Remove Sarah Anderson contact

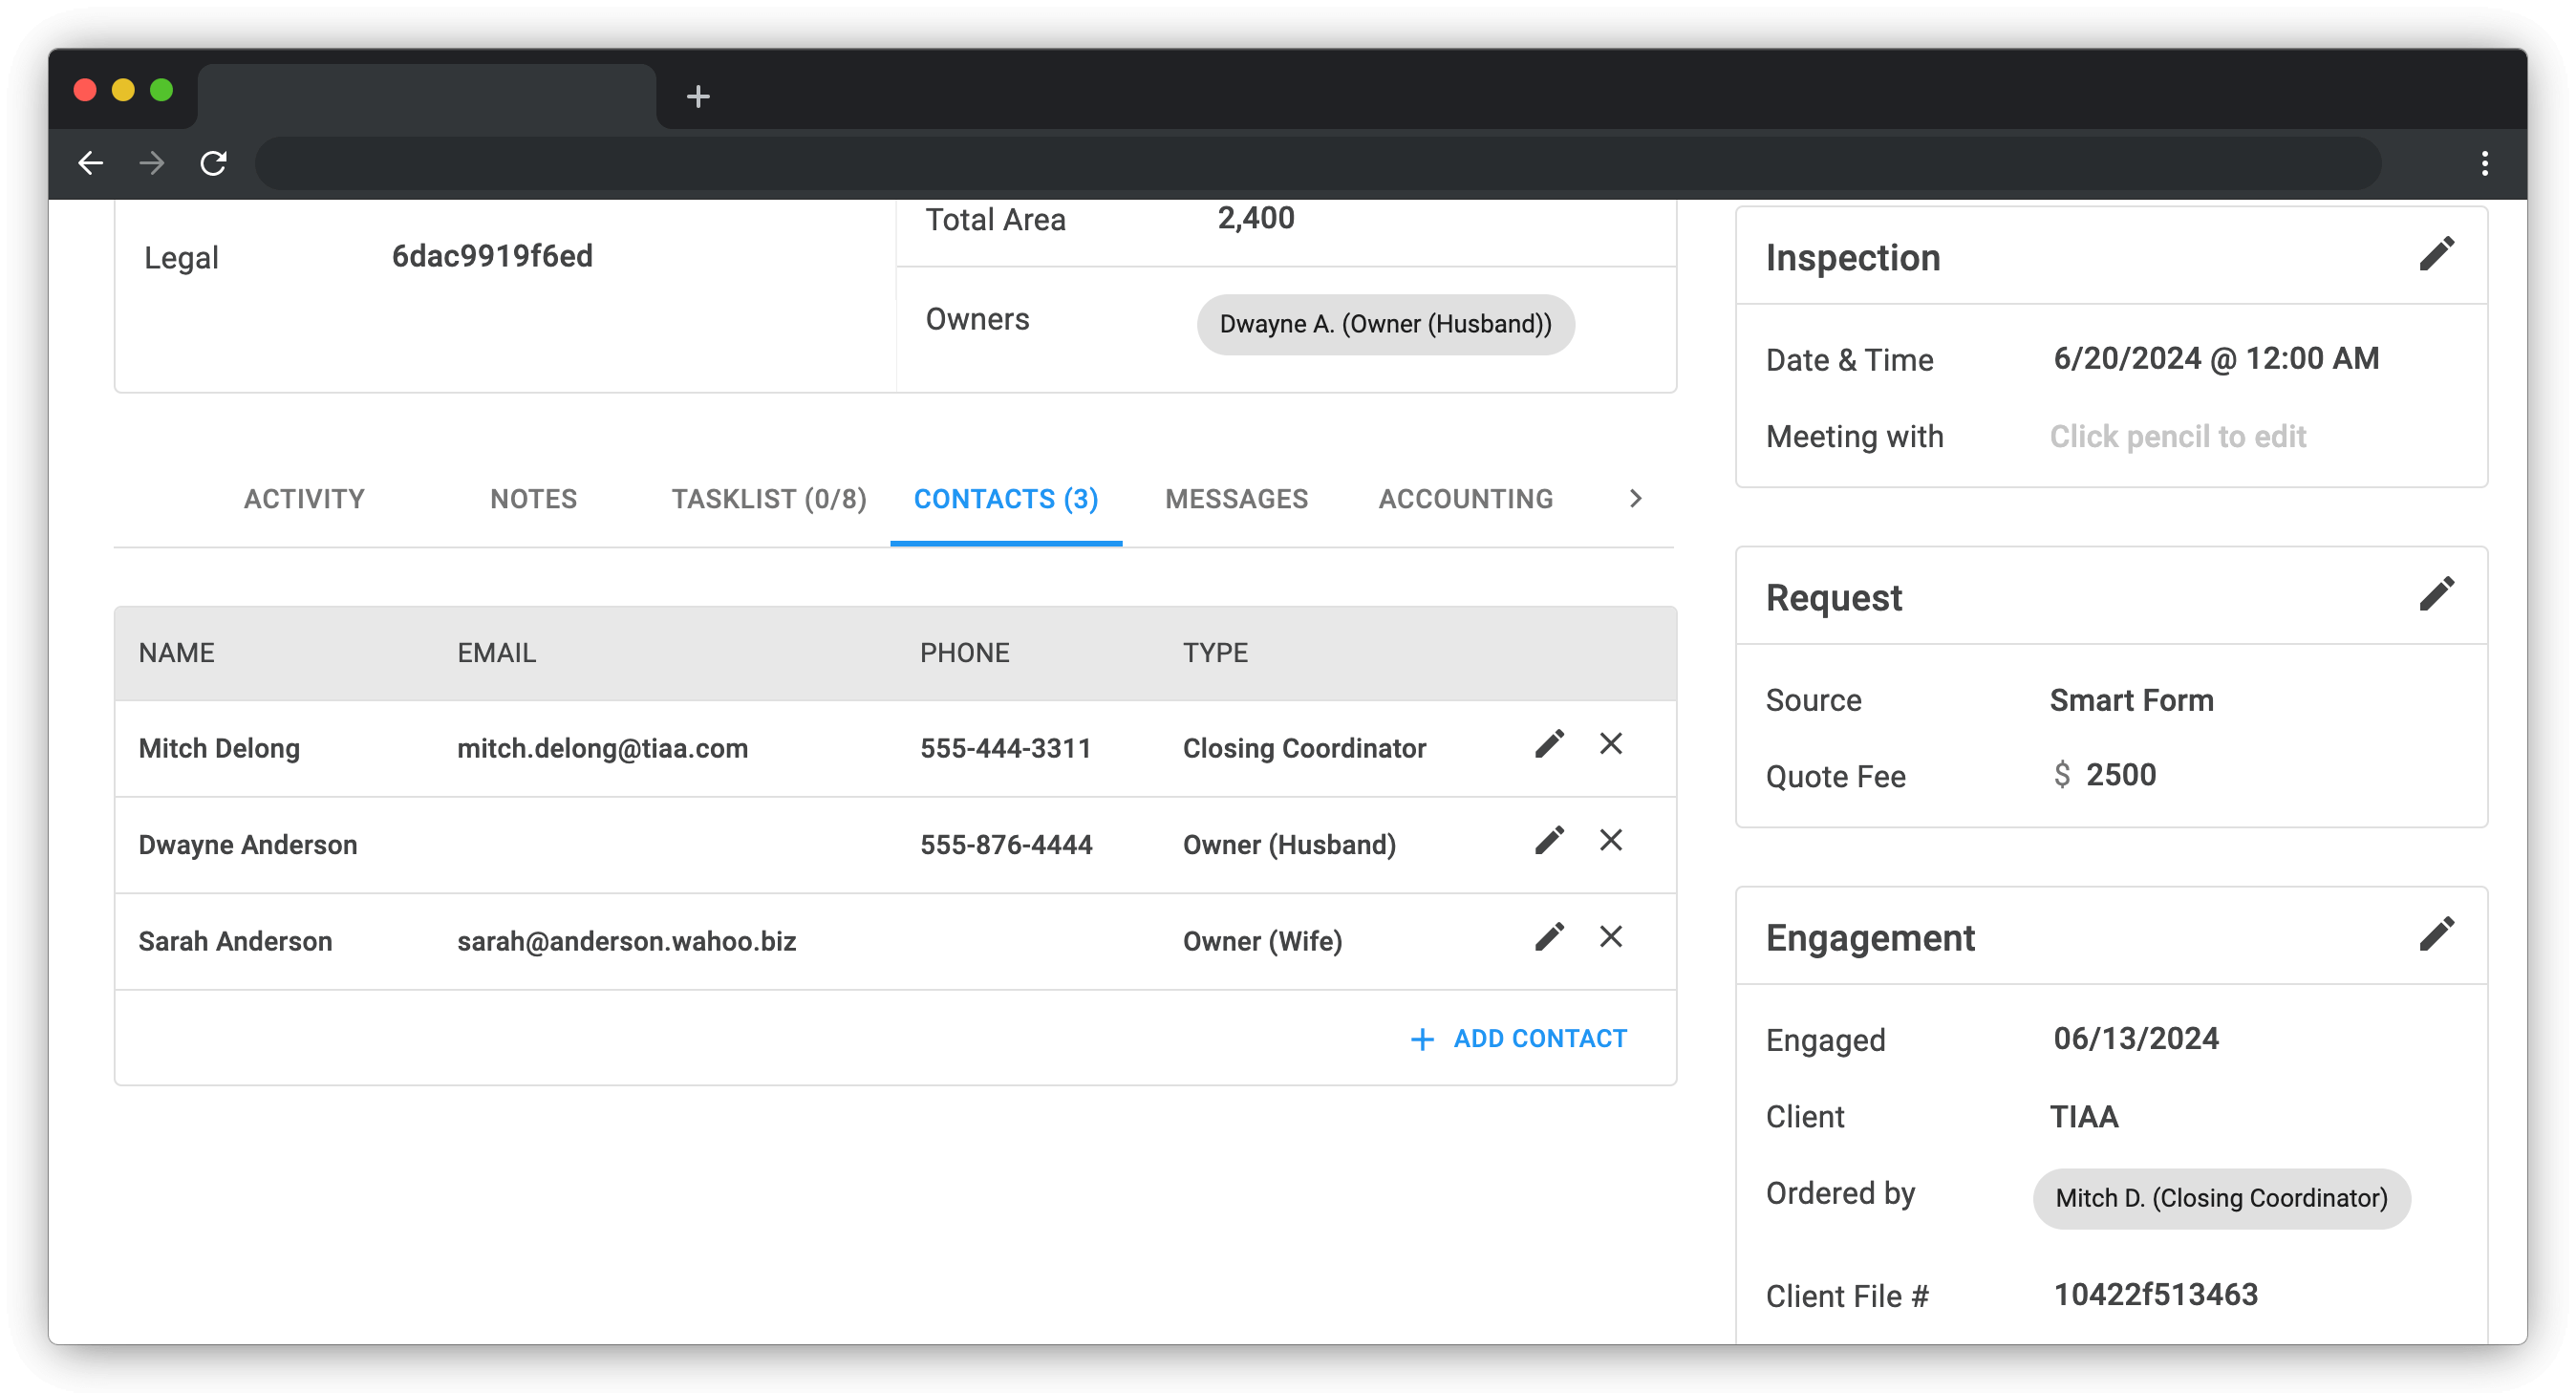pos(1610,937)
